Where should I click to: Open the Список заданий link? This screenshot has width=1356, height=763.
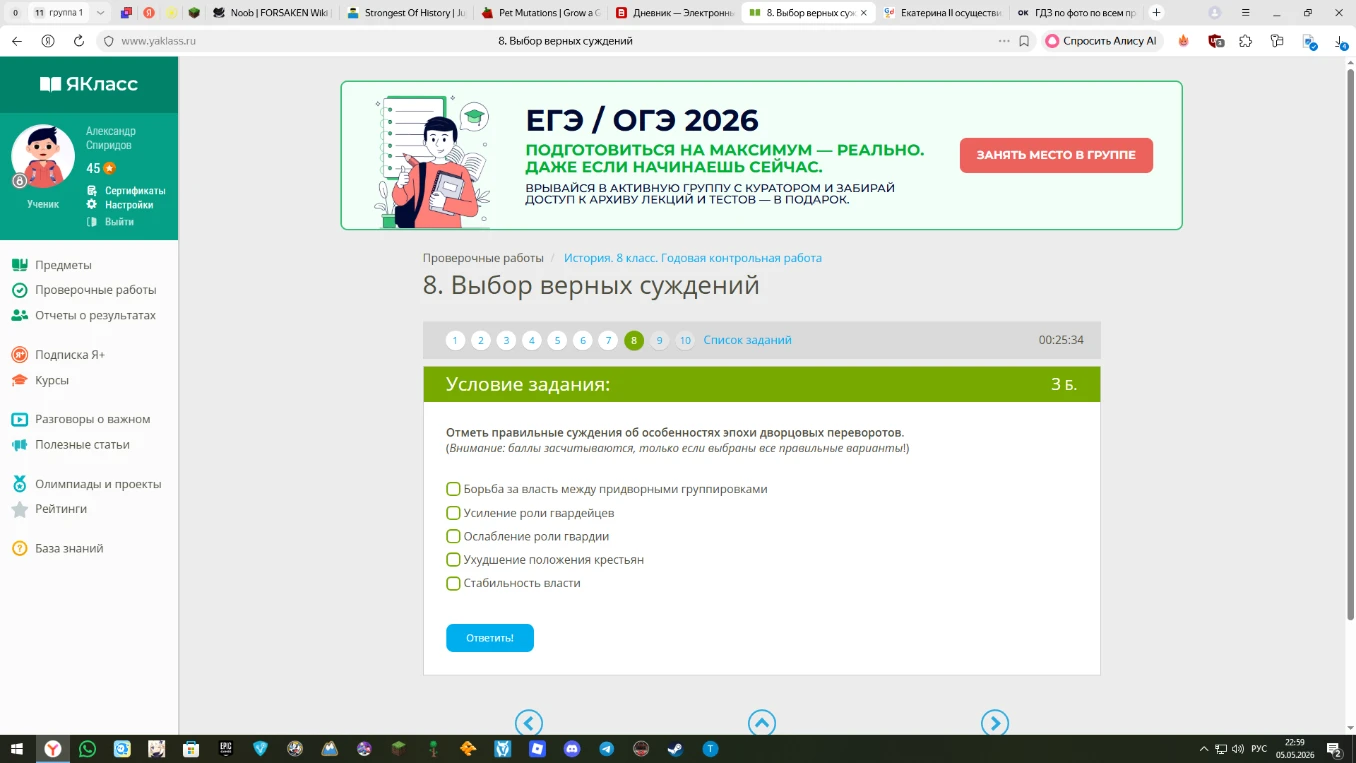747,340
